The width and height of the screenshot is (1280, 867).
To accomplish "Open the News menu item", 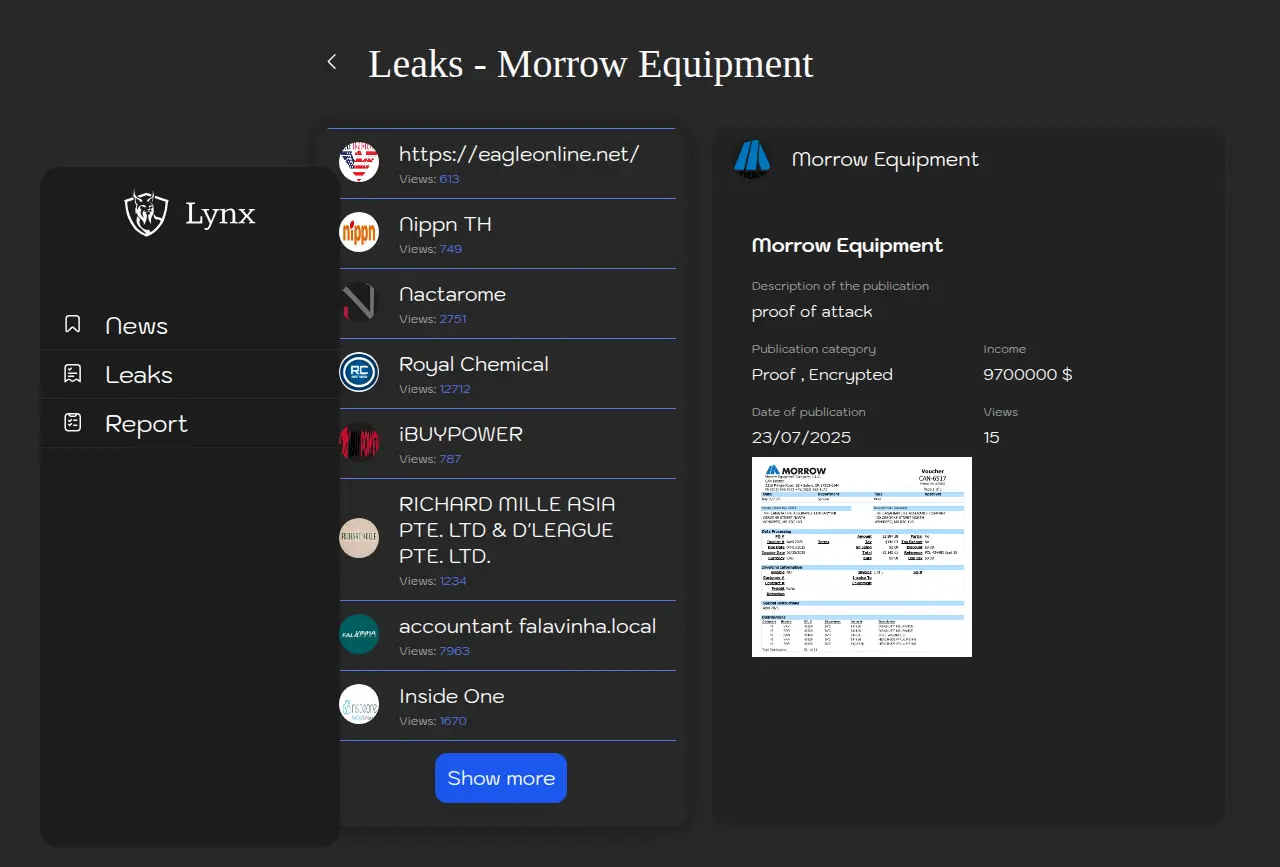I will click(x=136, y=326).
